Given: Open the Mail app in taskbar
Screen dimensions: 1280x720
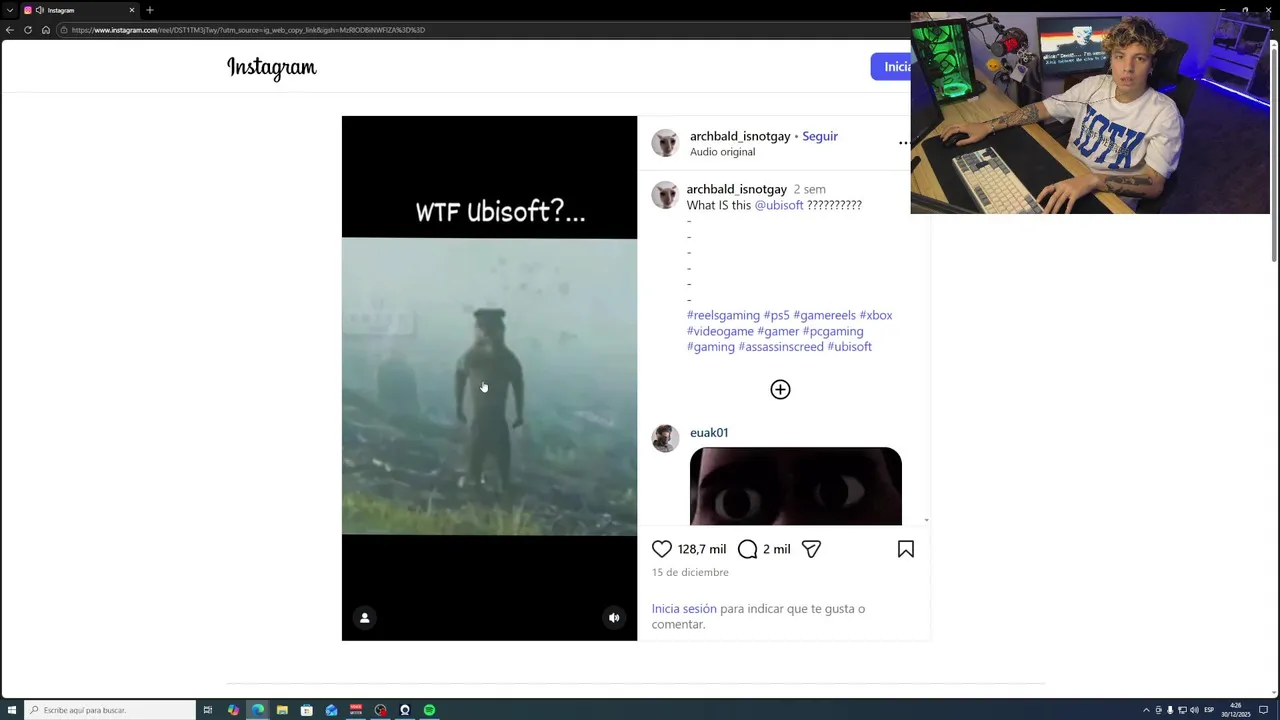Looking at the screenshot, I should (x=331, y=710).
